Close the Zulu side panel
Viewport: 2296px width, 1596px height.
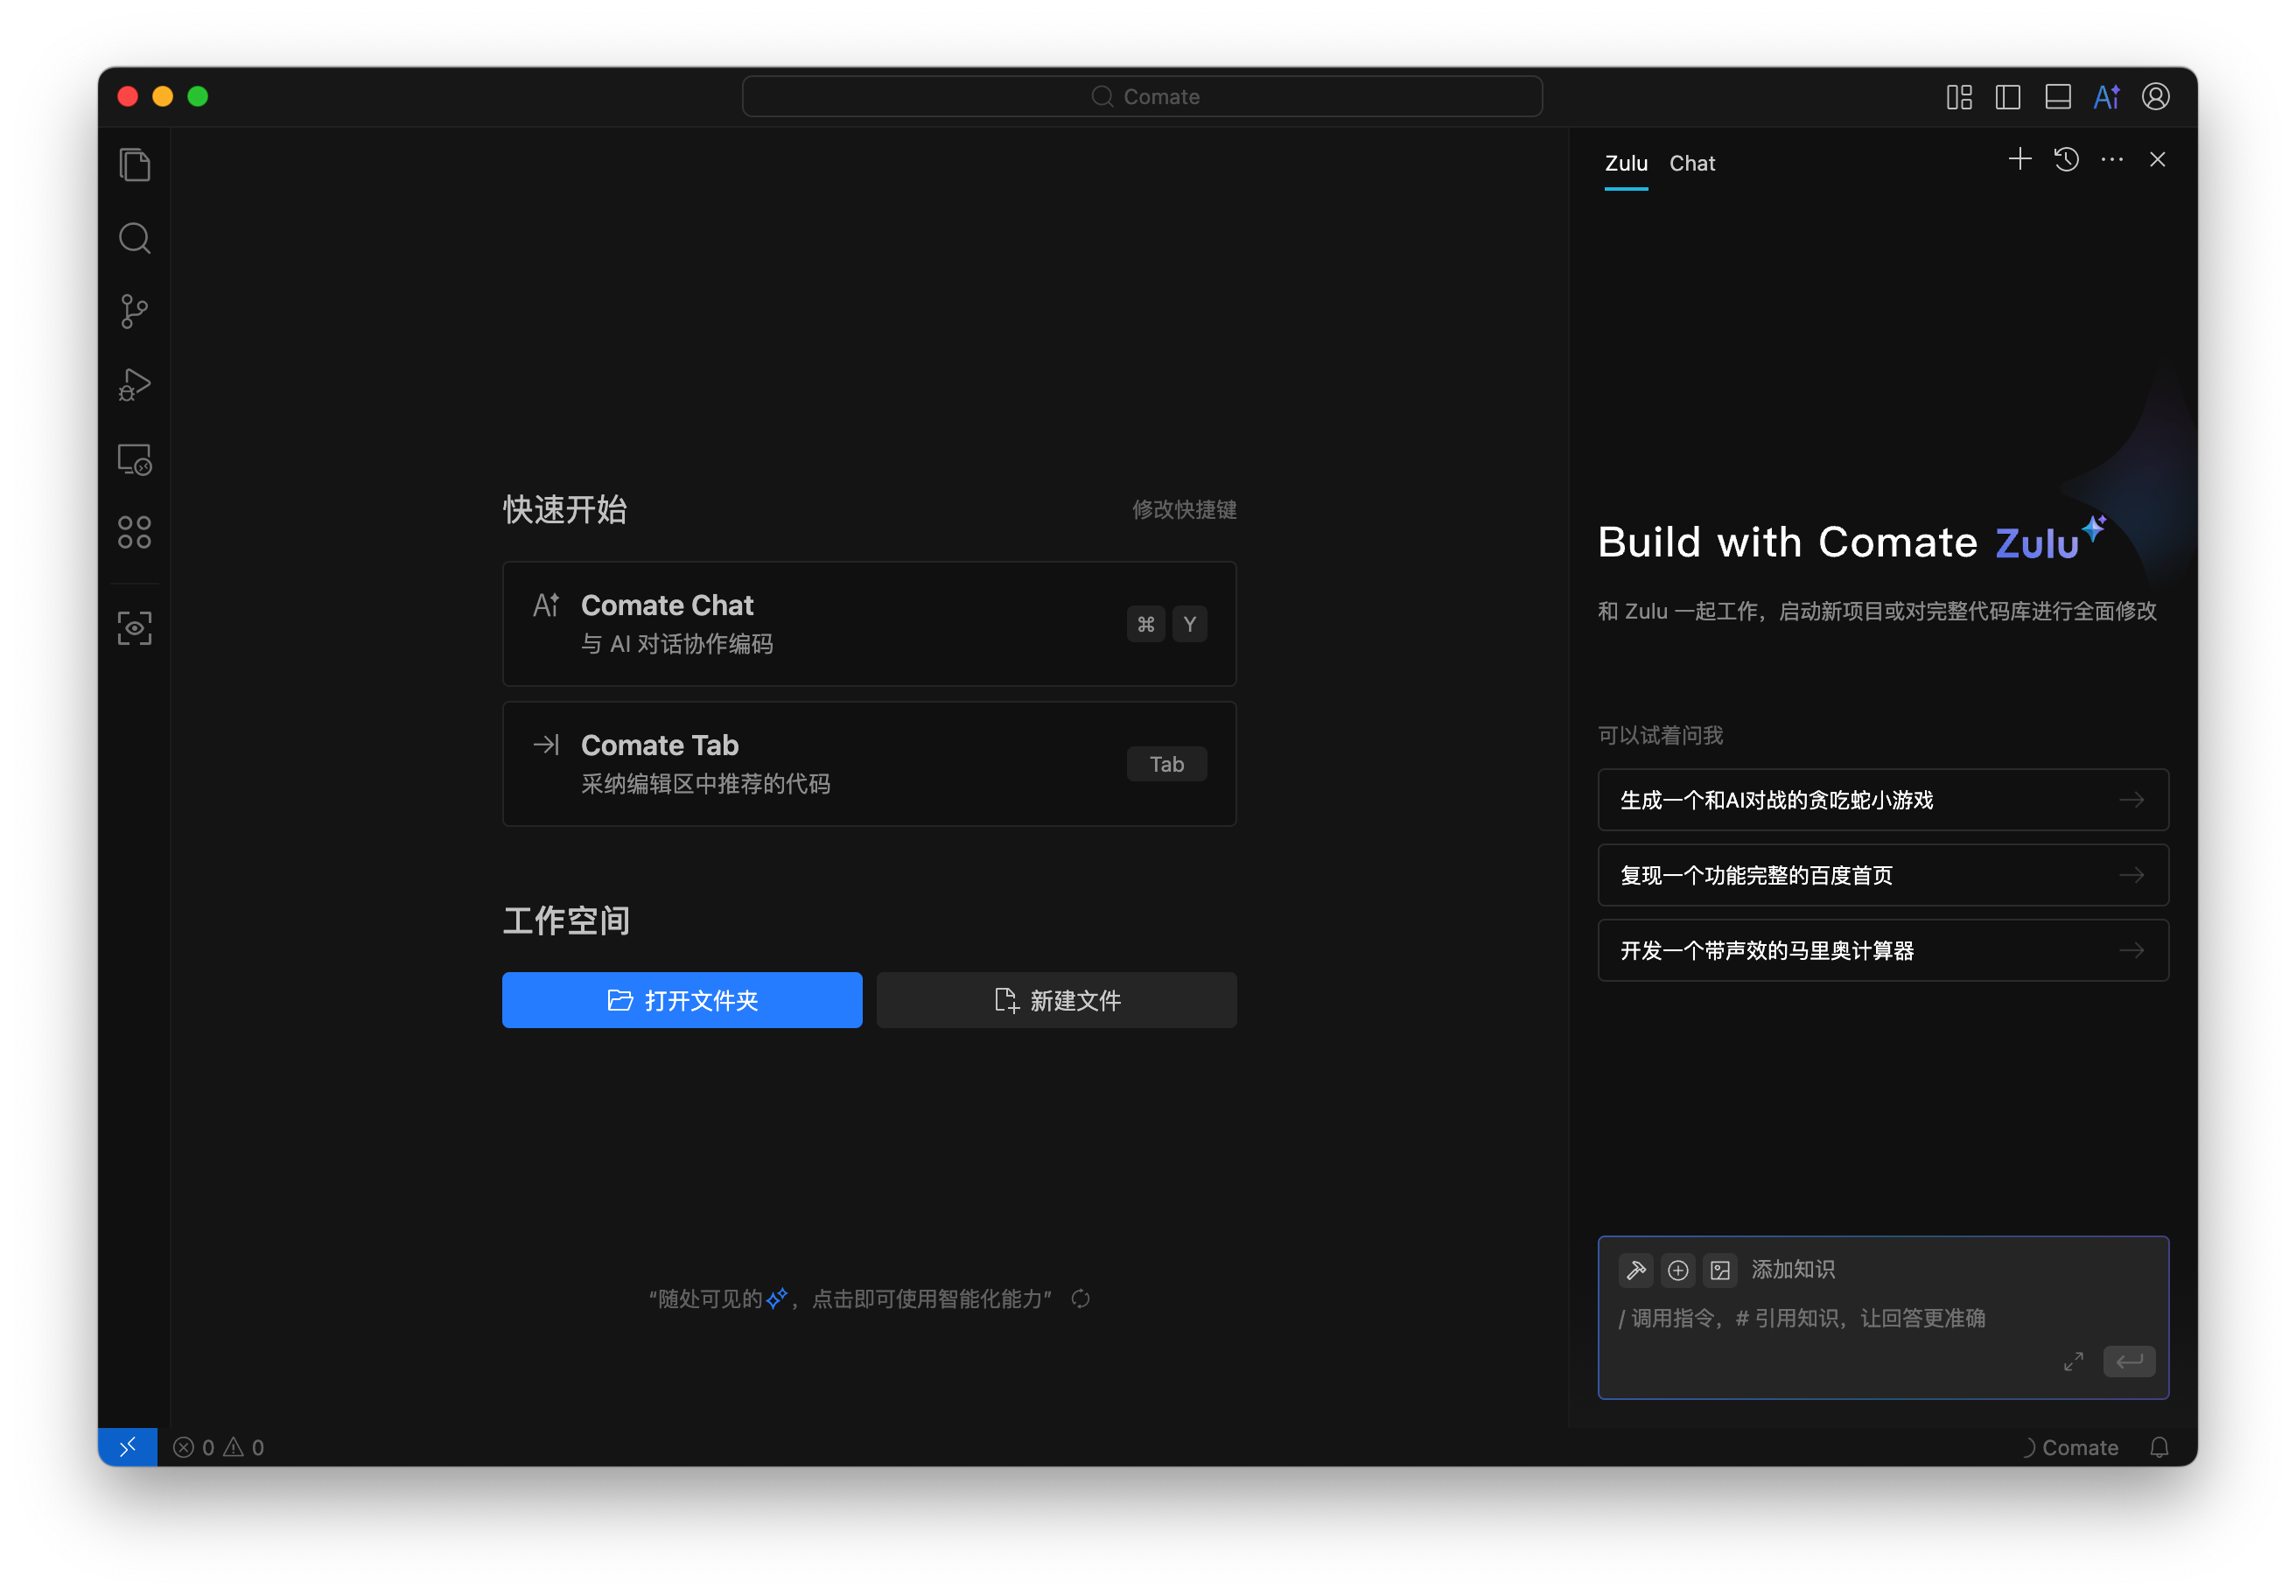(2157, 159)
